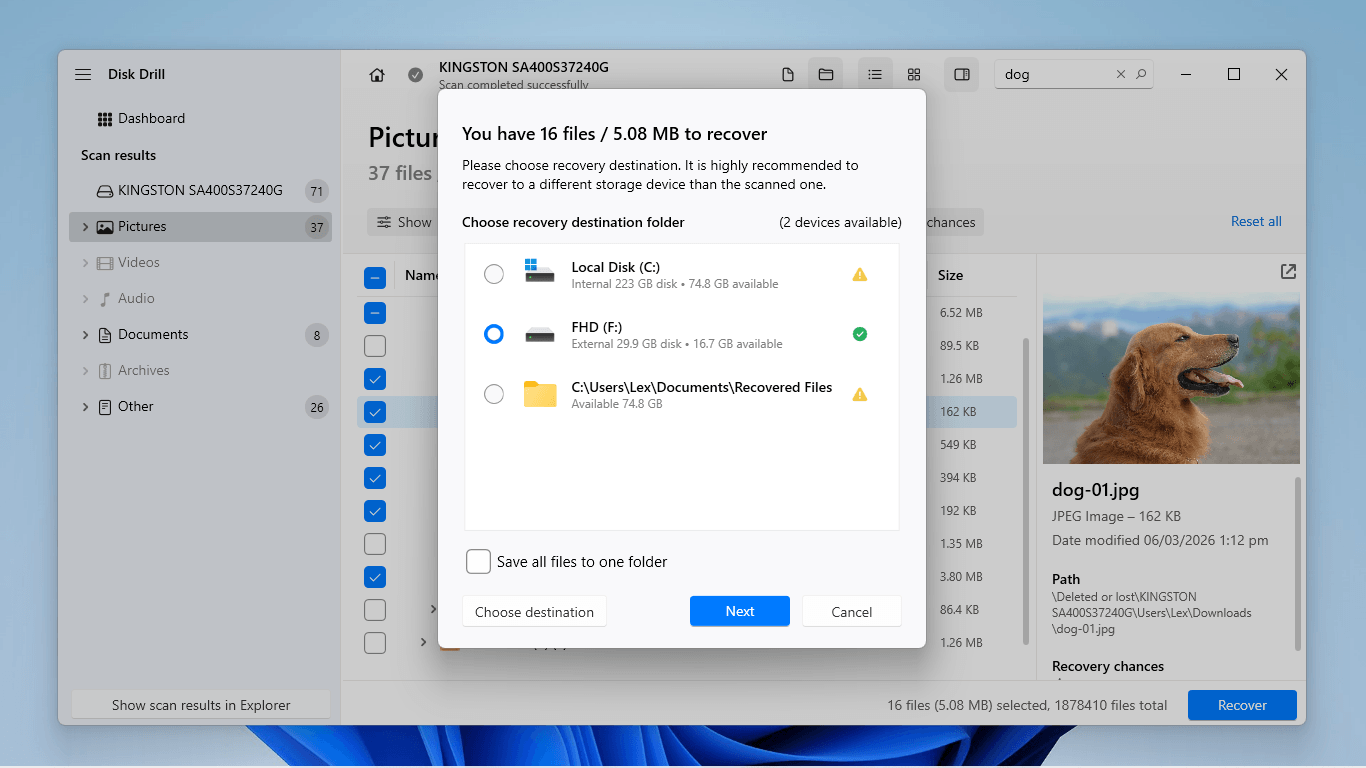
Task: Sort by the Size column header
Action: tap(950, 275)
